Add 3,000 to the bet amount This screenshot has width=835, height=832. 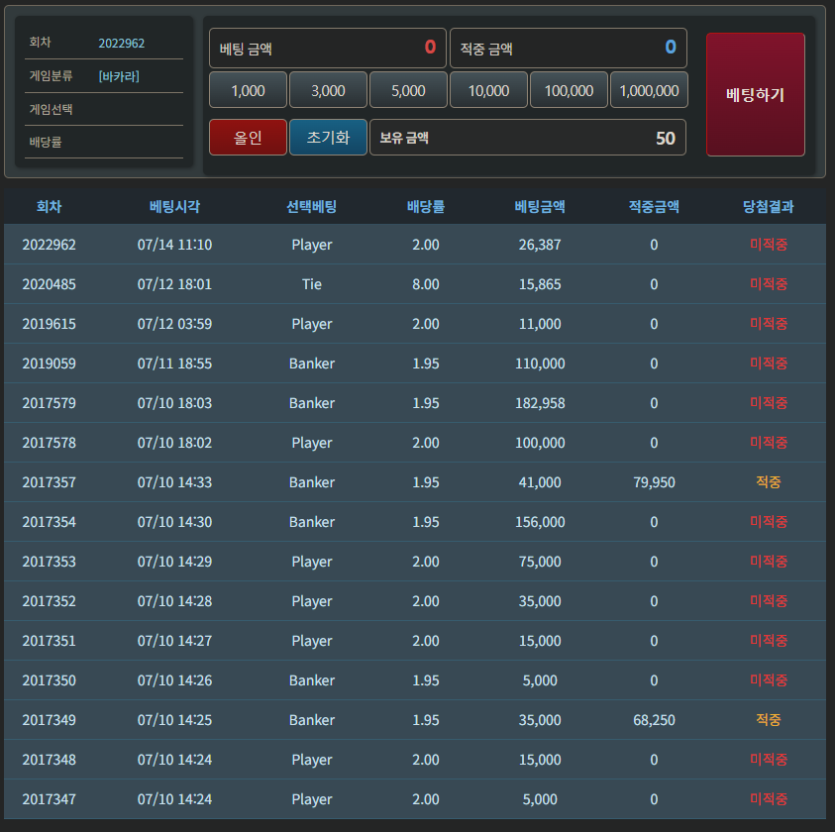[x=328, y=90]
